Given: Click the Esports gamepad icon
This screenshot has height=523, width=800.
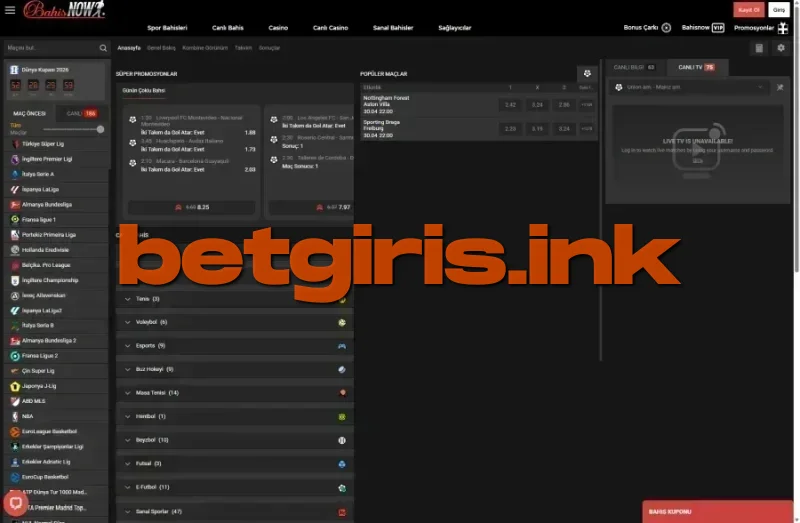Looking at the screenshot, I should (x=342, y=346).
